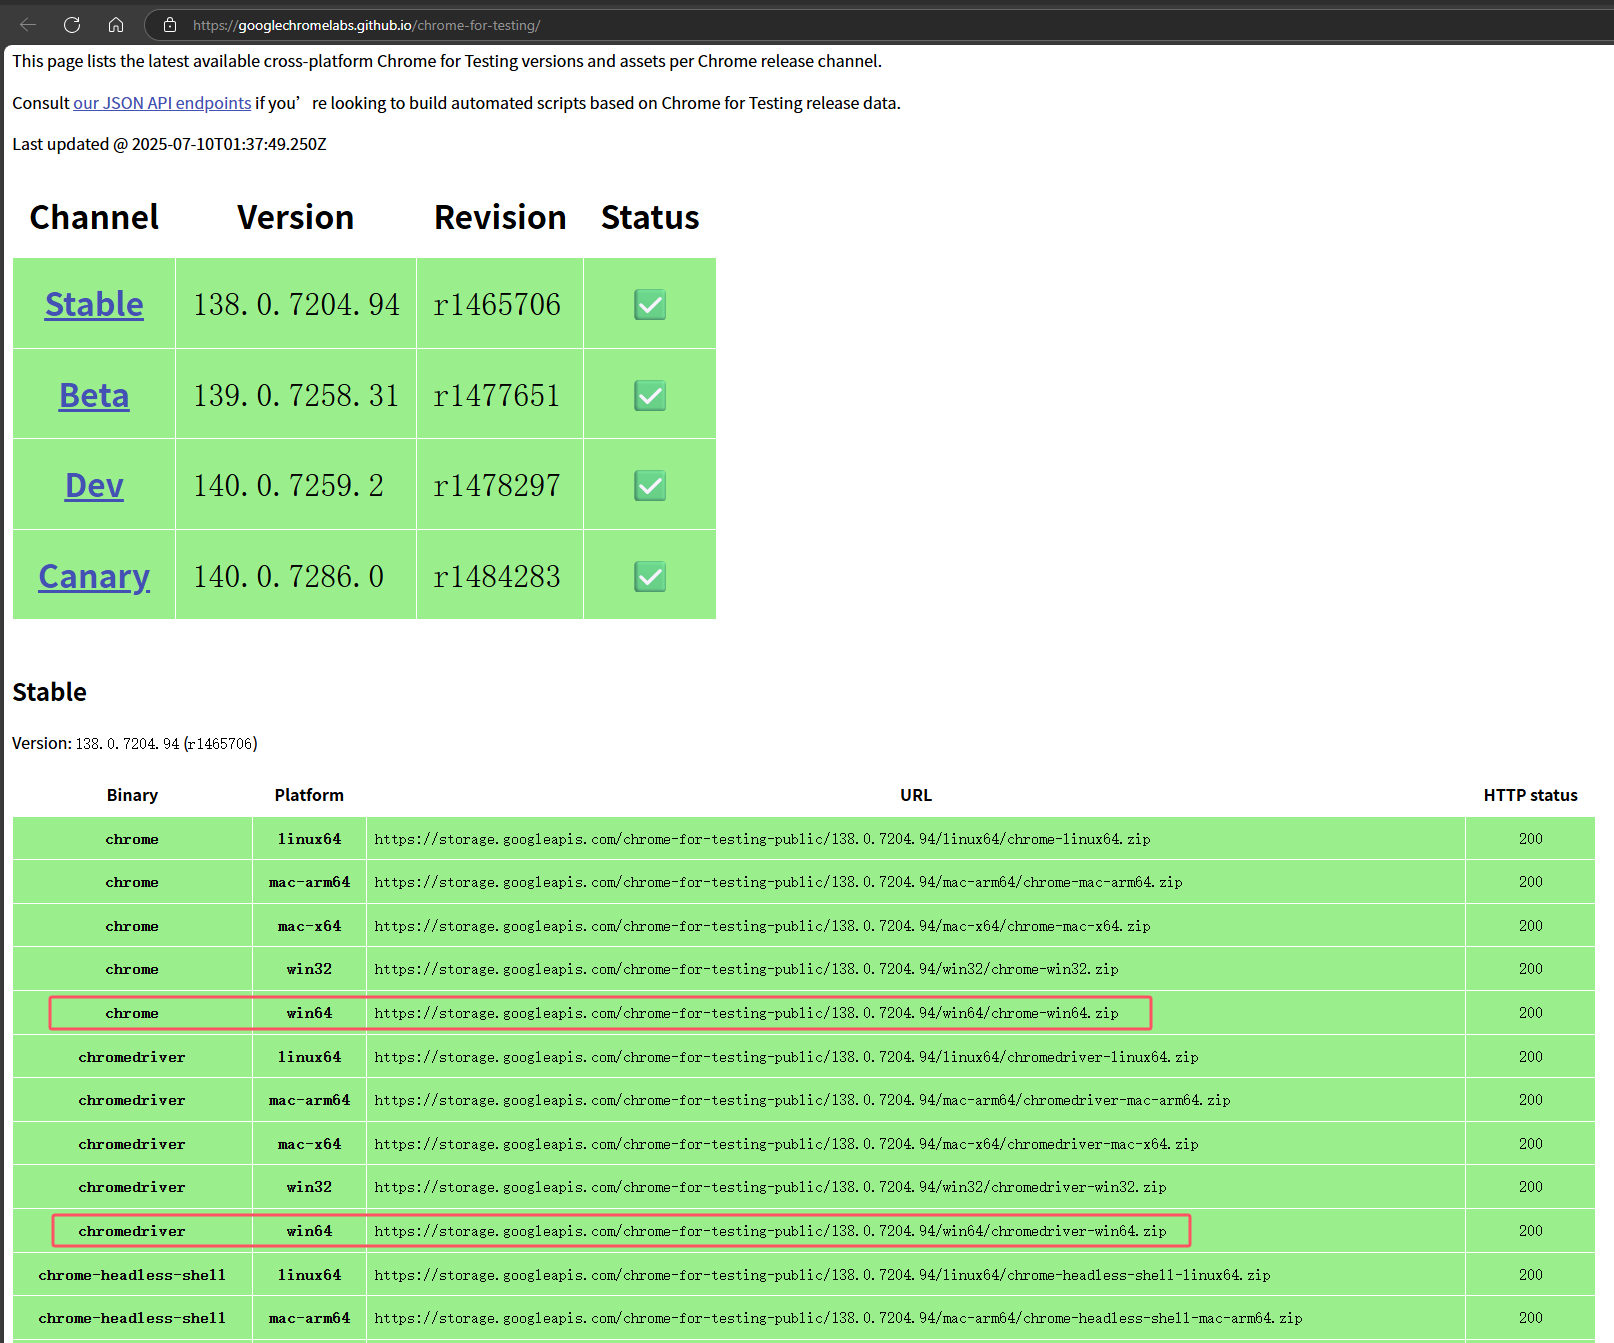Click the 'Version: 138.0.7204.94 (r1465706)' line
1614x1343 pixels.
point(135,743)
